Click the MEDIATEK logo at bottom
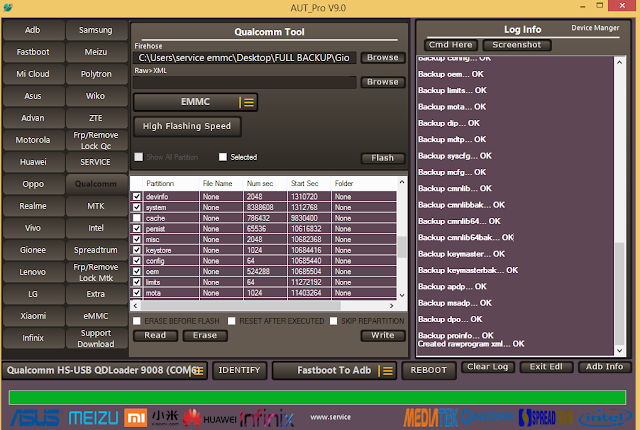This screenshot has height=430, width=640. coord(431,418)
